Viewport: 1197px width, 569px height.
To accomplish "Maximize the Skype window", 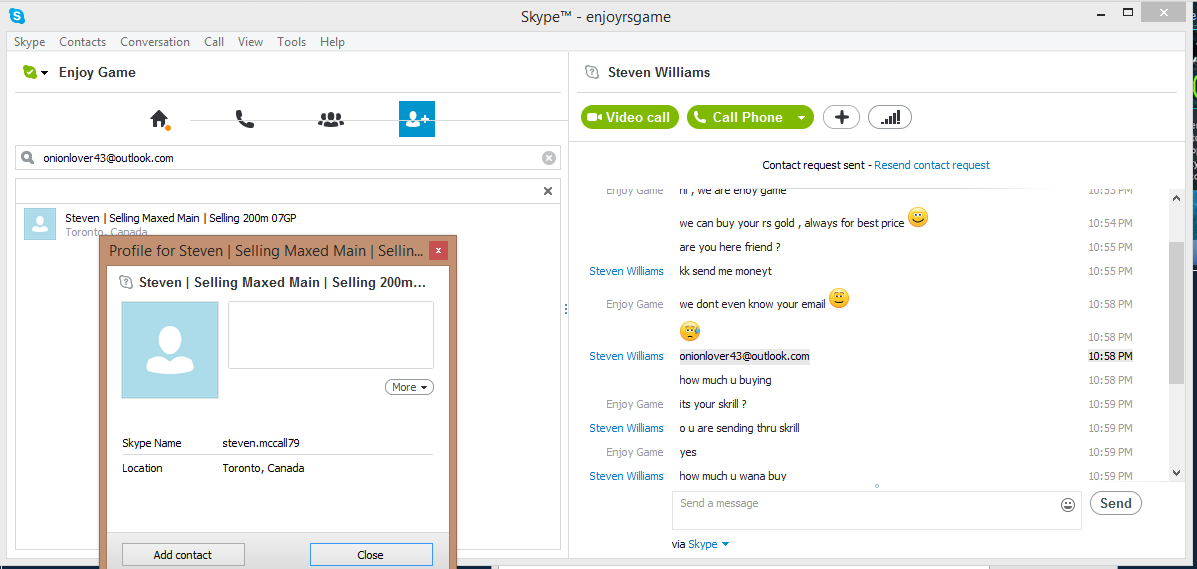I will pos(1128,11).
